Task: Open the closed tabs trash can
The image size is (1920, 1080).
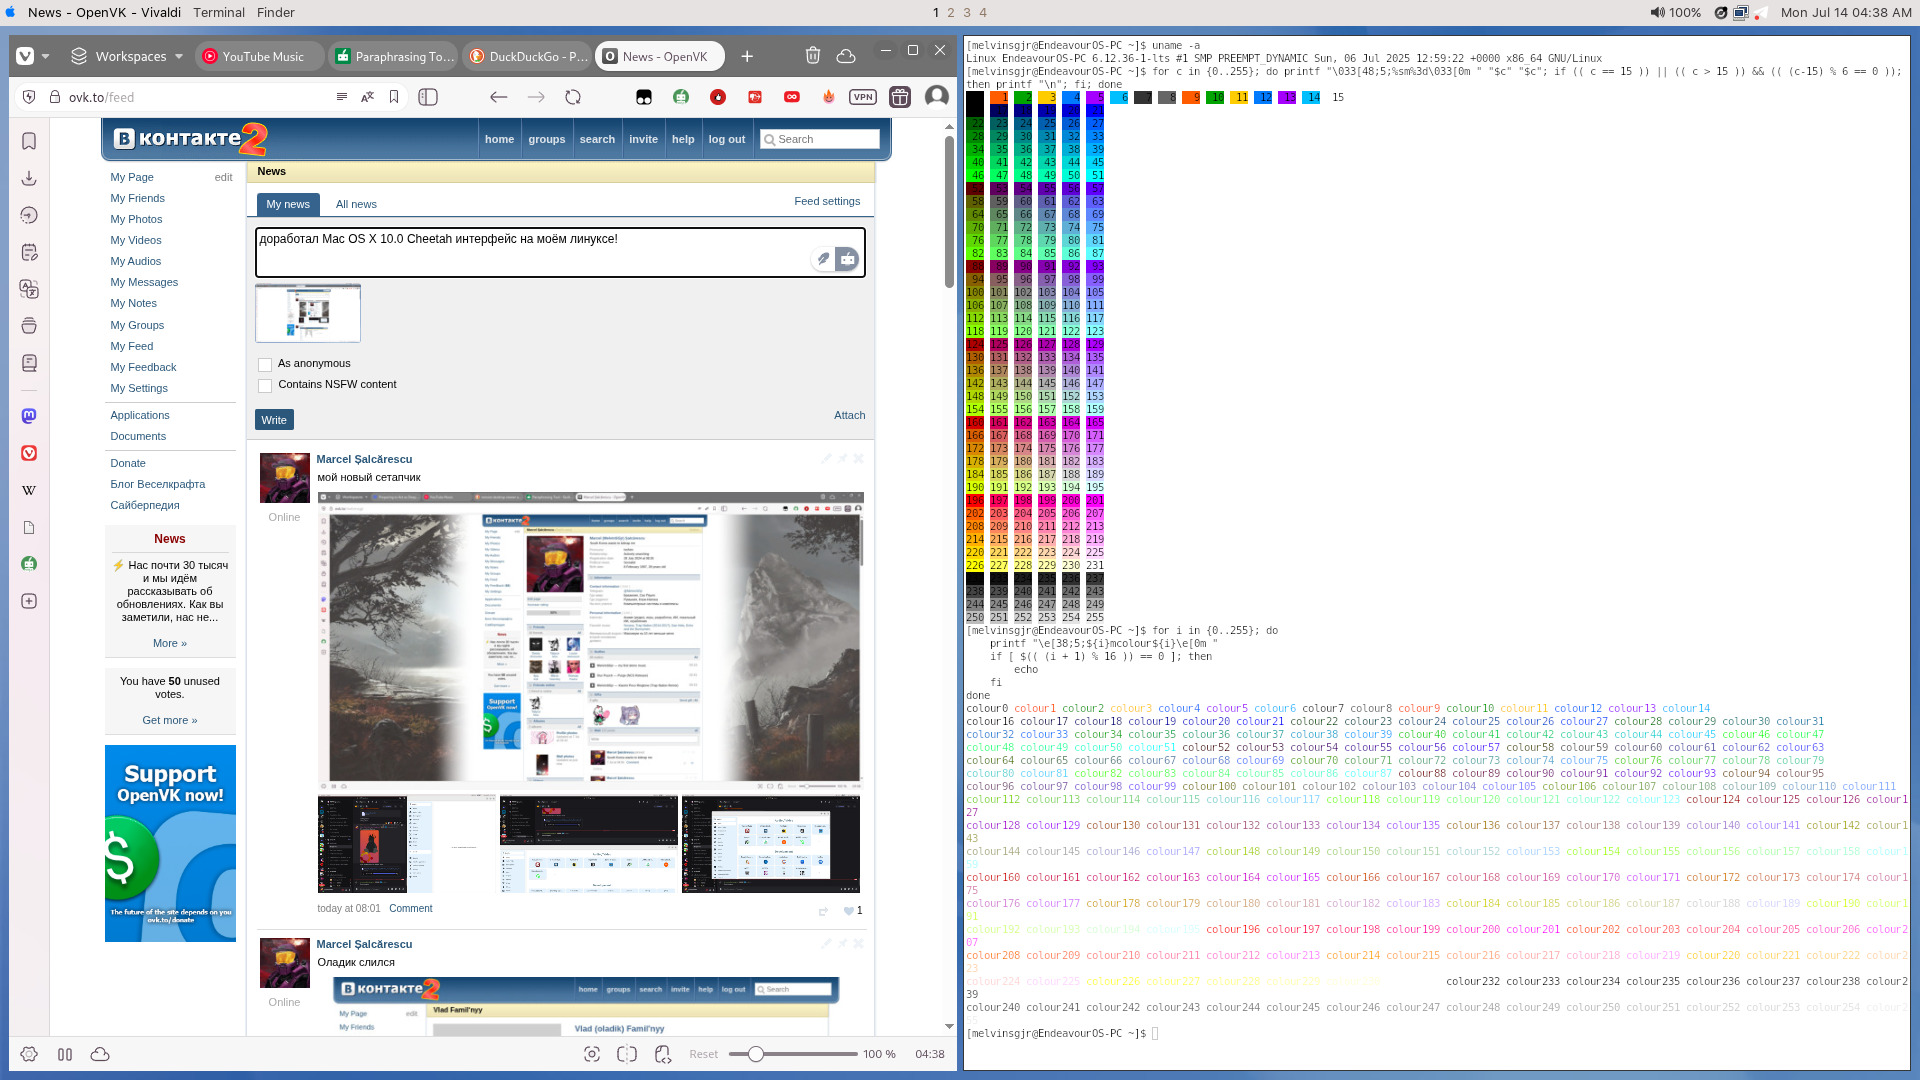Action: 813,56
